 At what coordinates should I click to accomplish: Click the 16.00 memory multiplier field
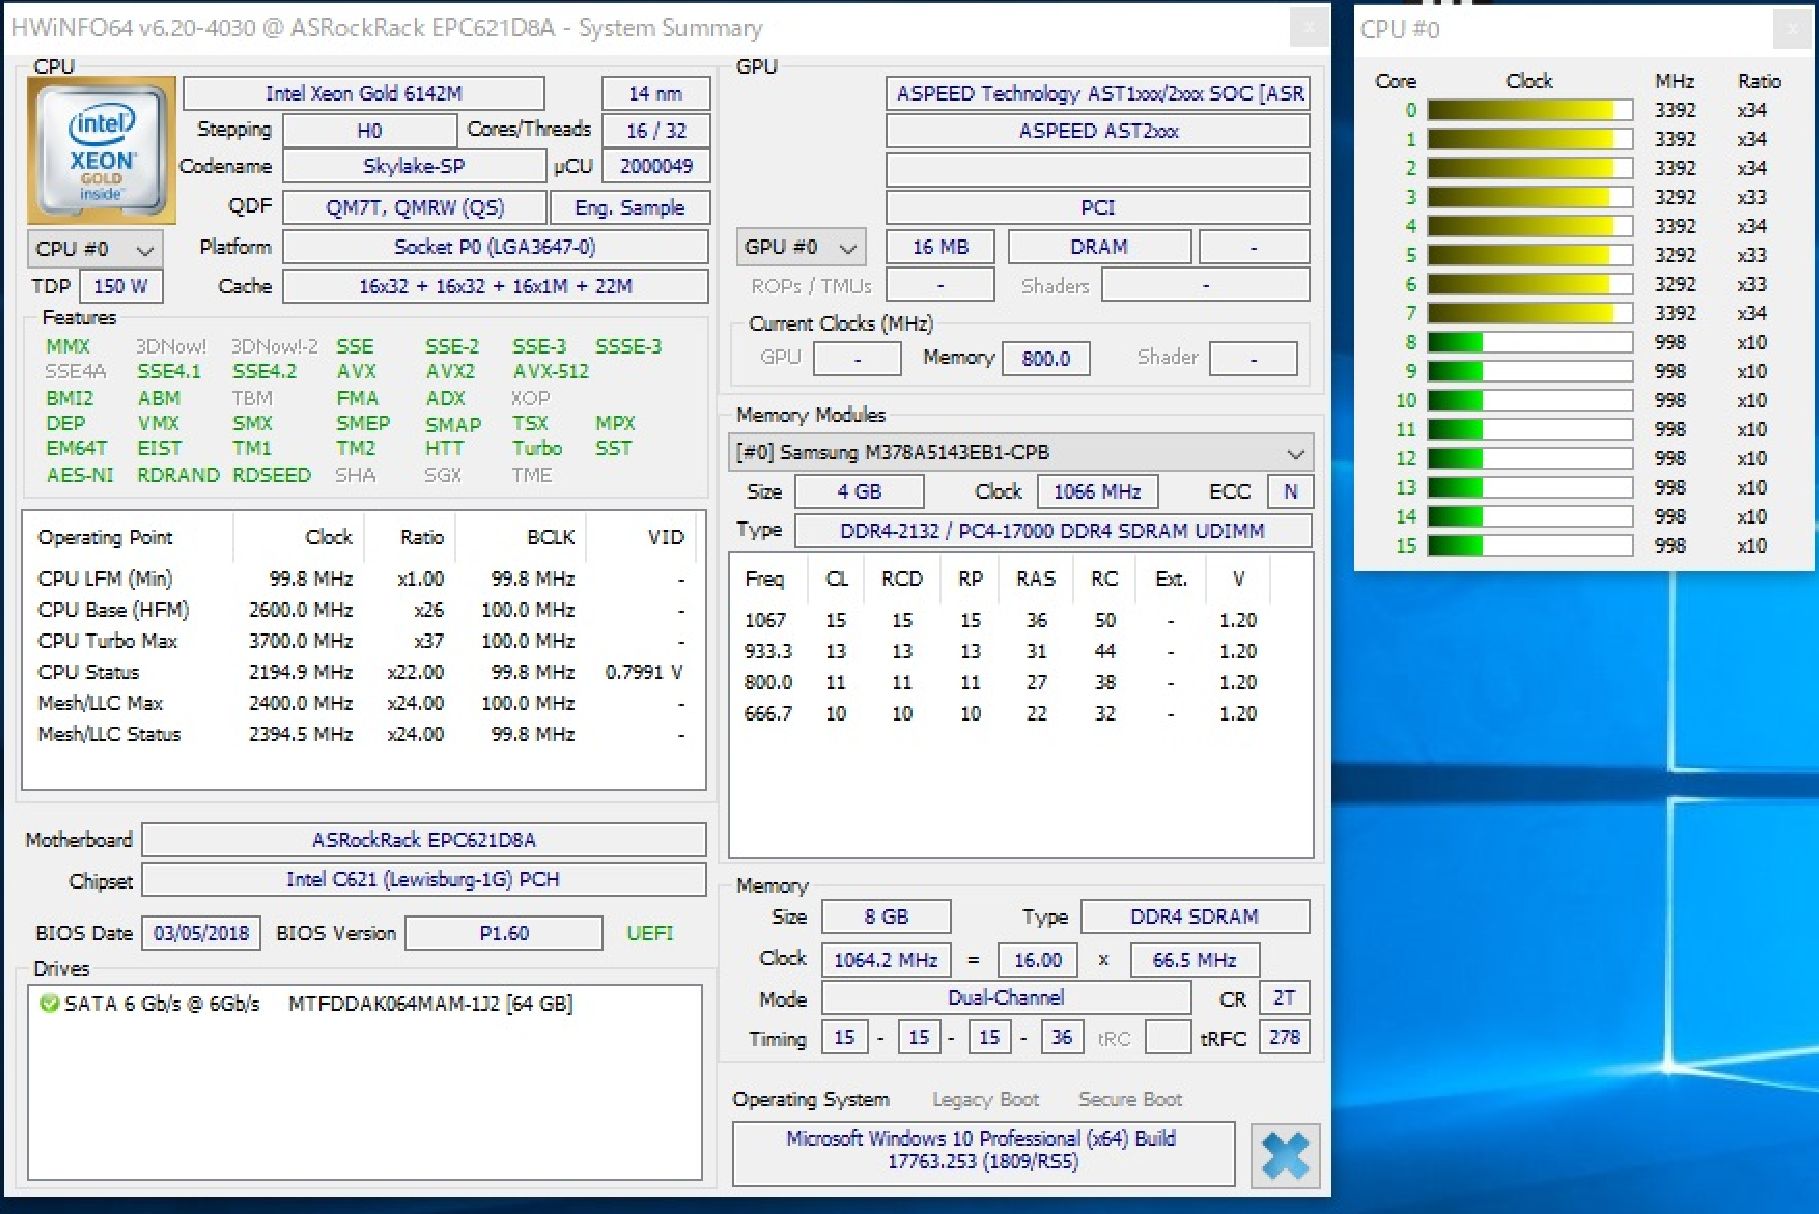[x=1038, y=960]
